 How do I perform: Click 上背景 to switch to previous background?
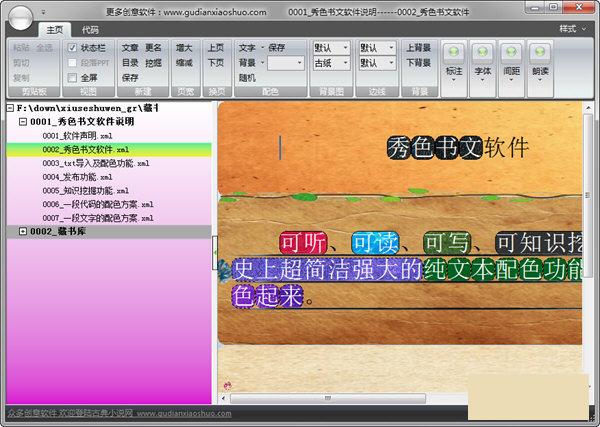[420, 47]
